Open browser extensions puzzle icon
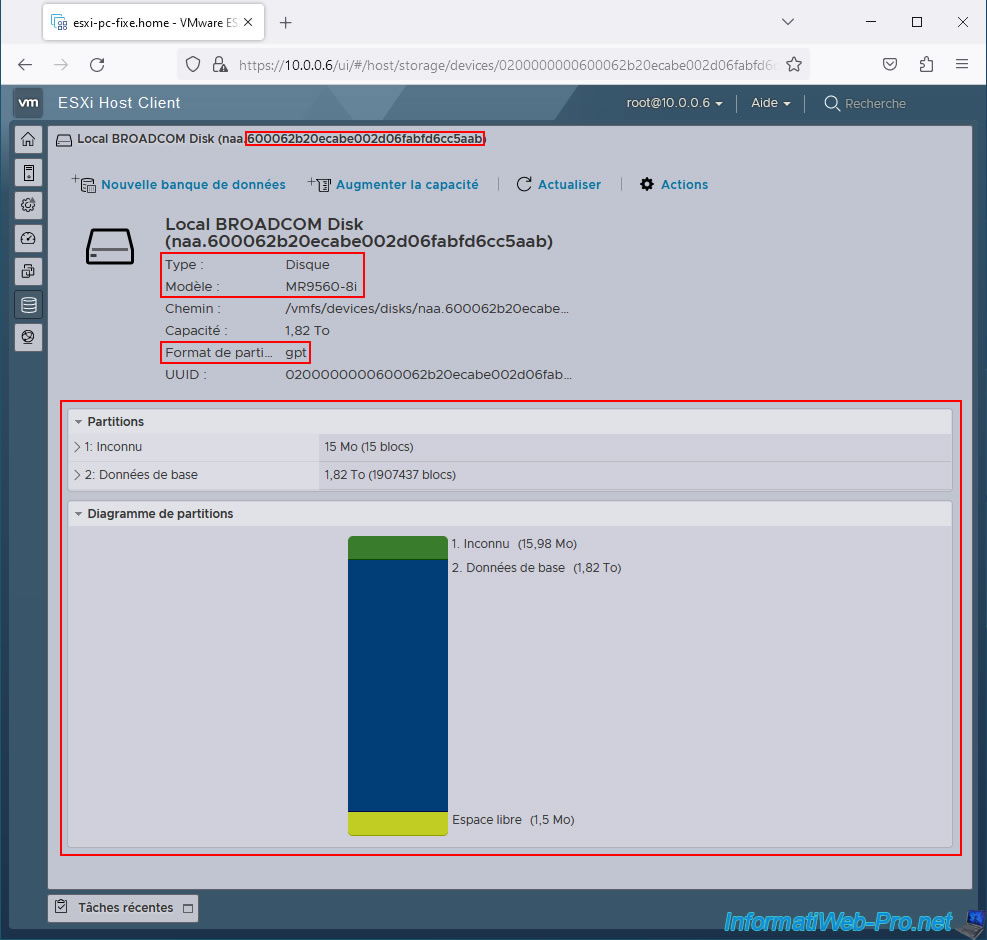Screen dimensions: 987x940 click(x=926, y=64)
